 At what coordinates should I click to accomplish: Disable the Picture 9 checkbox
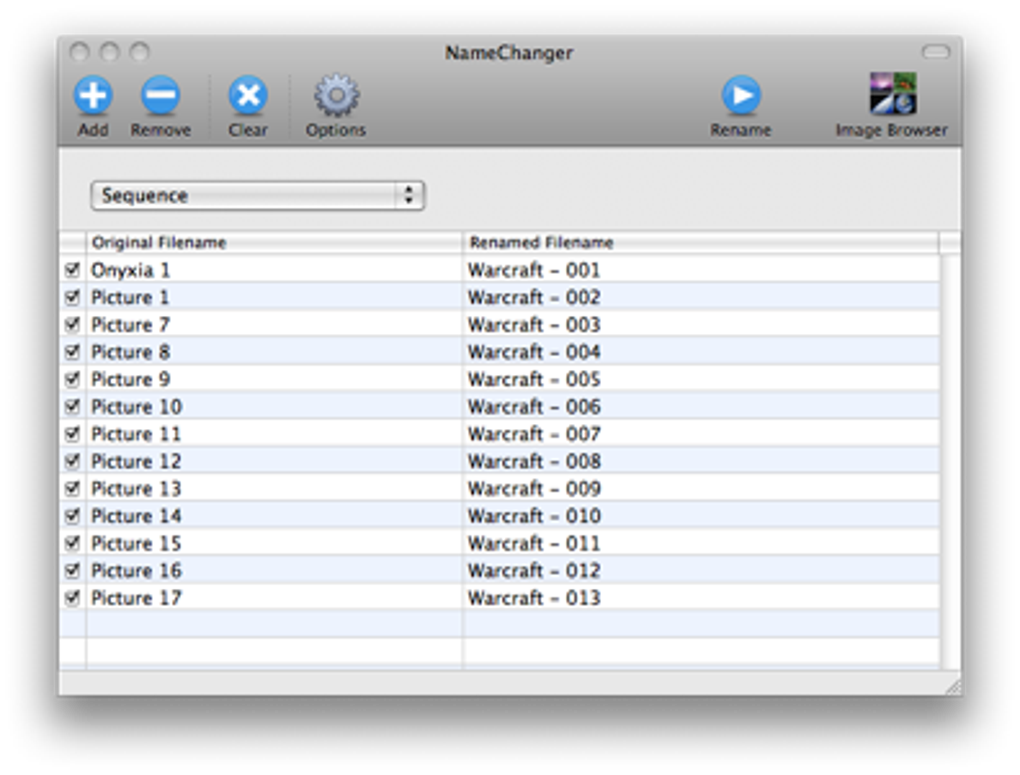[x=72, y=379]
